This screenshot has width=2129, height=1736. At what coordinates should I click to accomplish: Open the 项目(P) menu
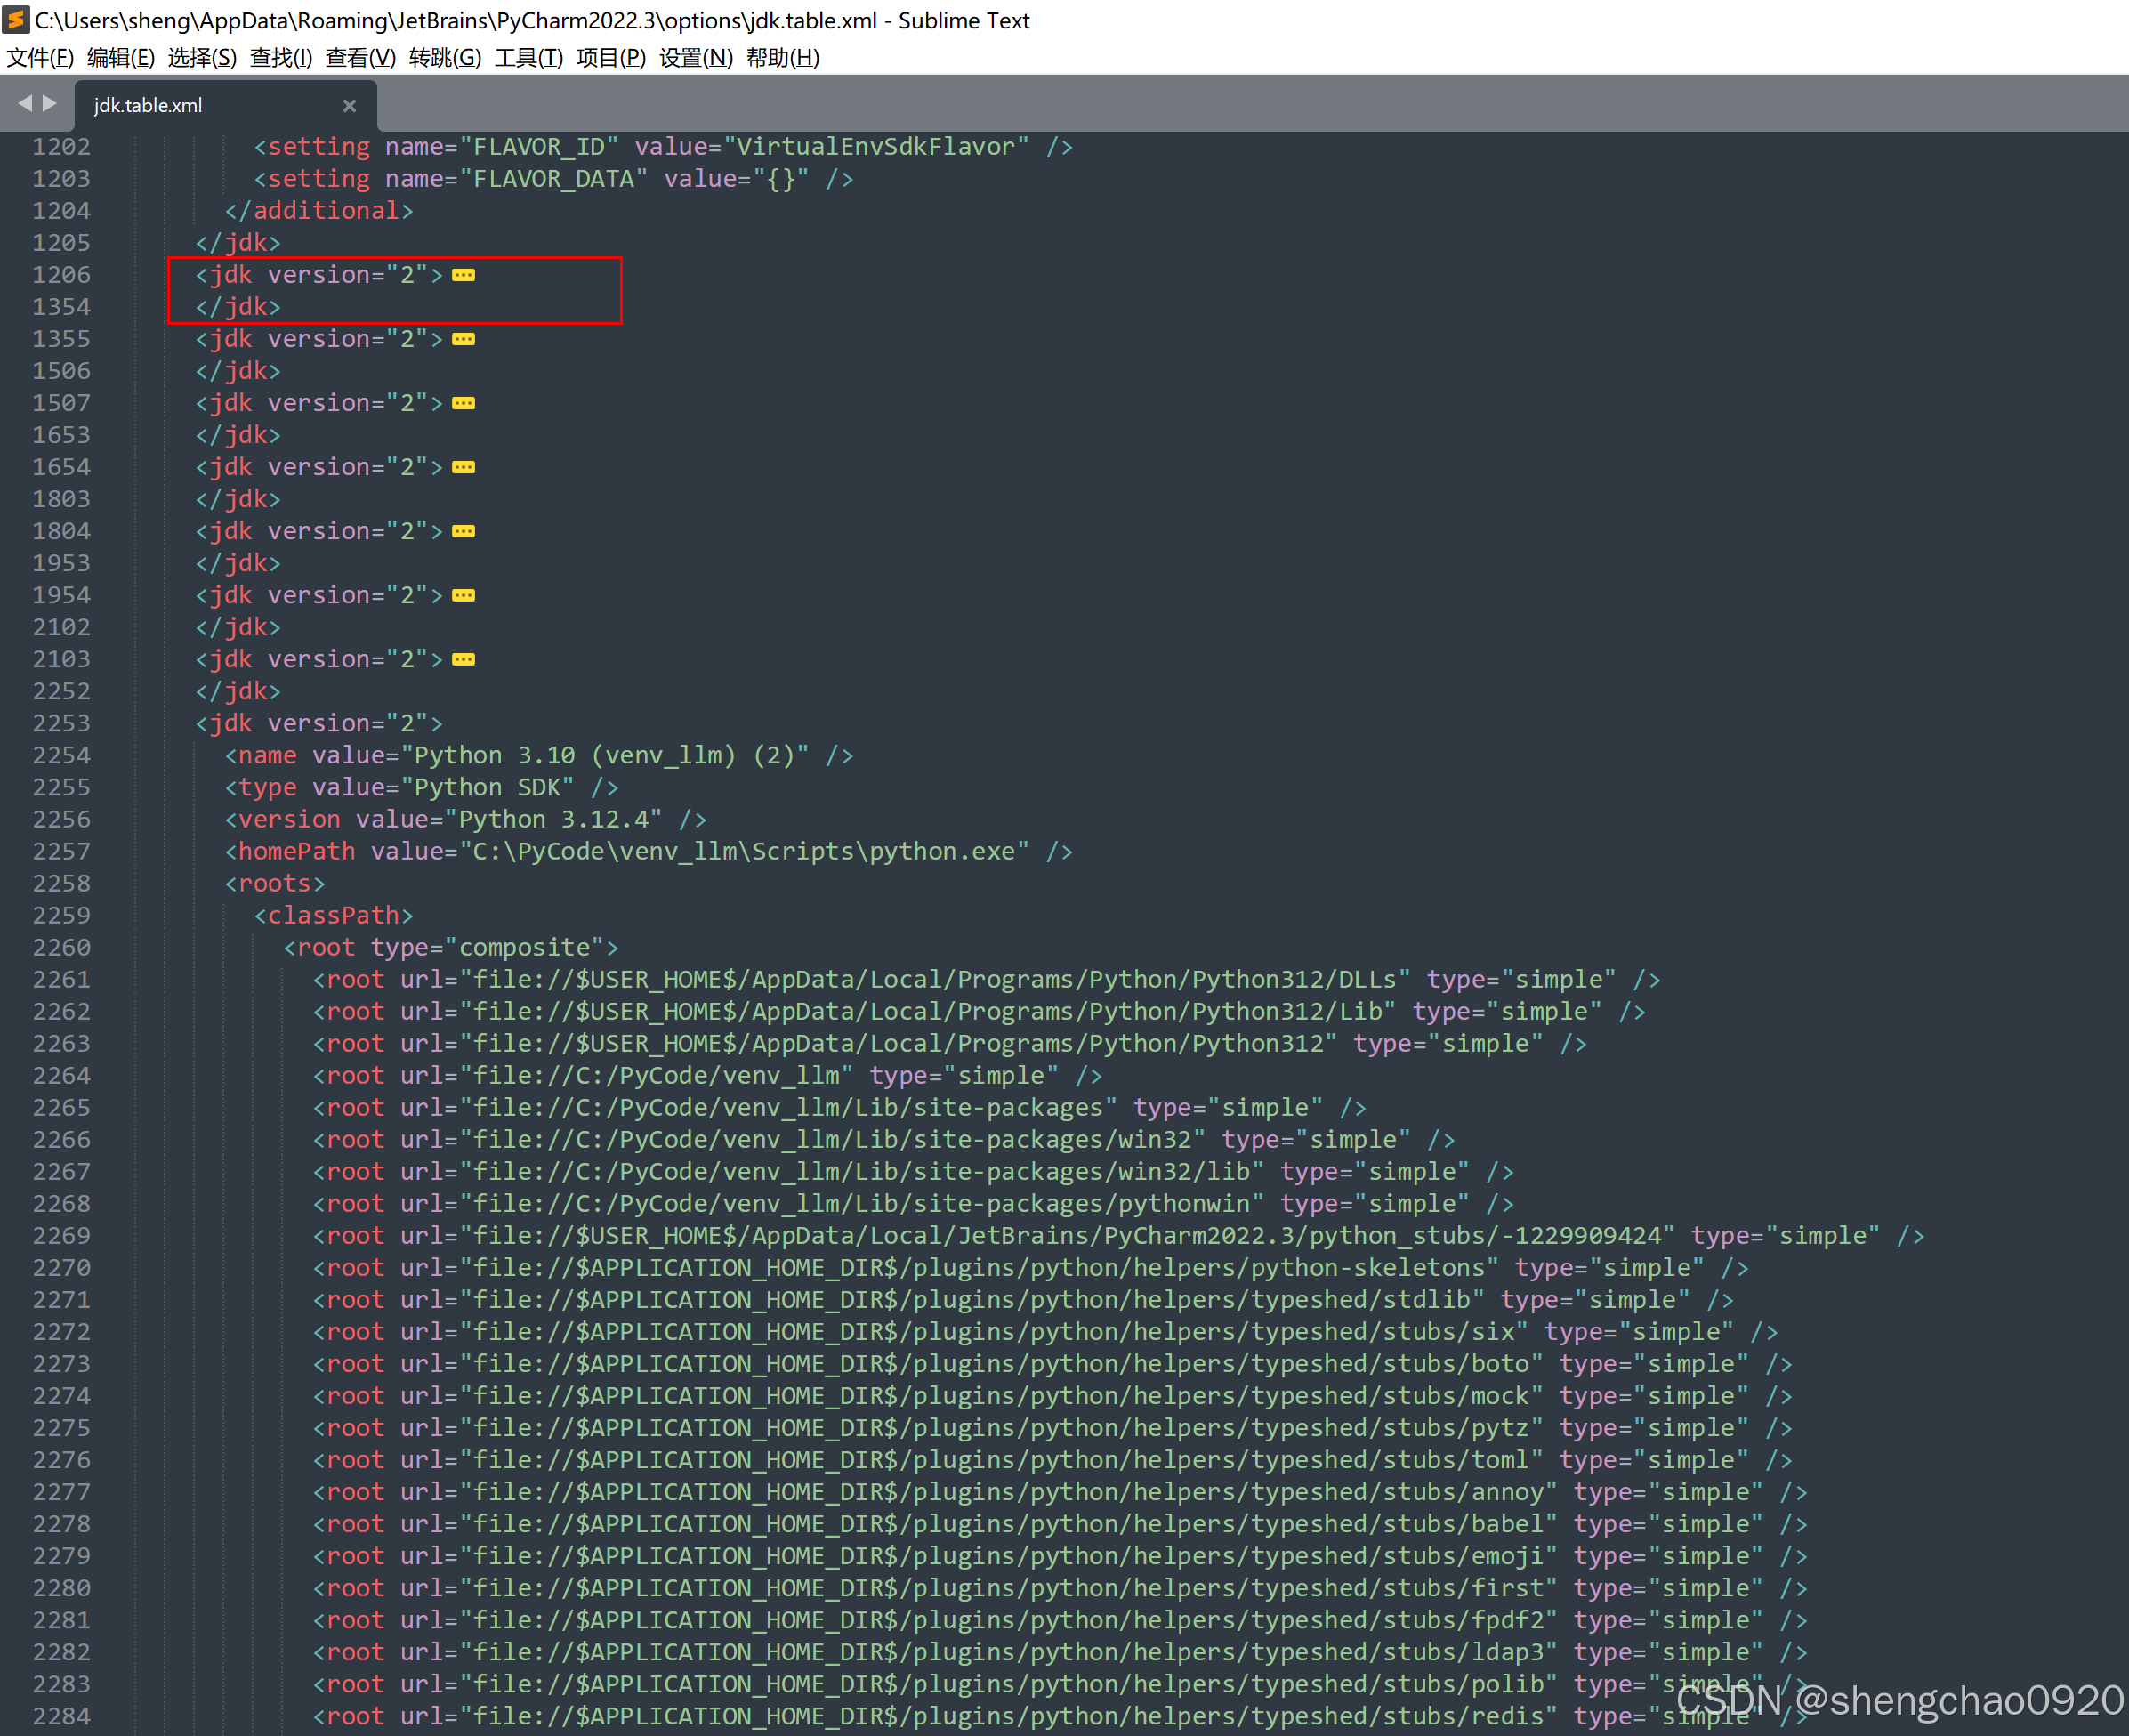[610, 57]
